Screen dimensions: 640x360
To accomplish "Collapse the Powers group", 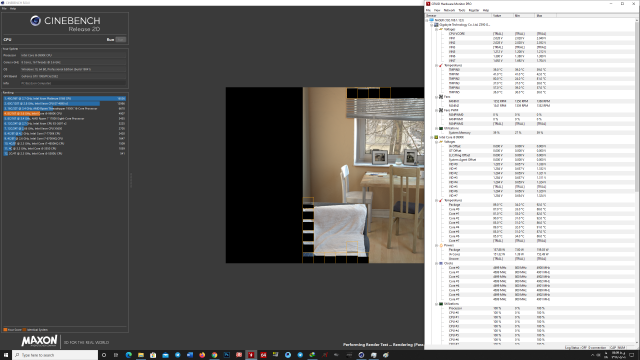I will (x=436, y=245).
